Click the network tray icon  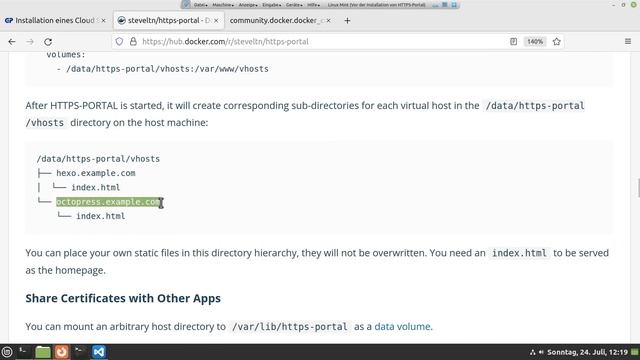coord(533,352)
